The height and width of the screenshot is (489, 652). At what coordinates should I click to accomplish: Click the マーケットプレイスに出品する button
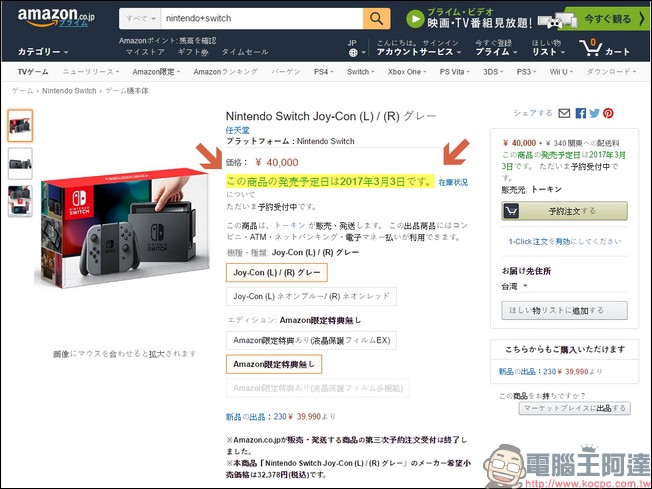pyautogui.click(x=575, y=408)
